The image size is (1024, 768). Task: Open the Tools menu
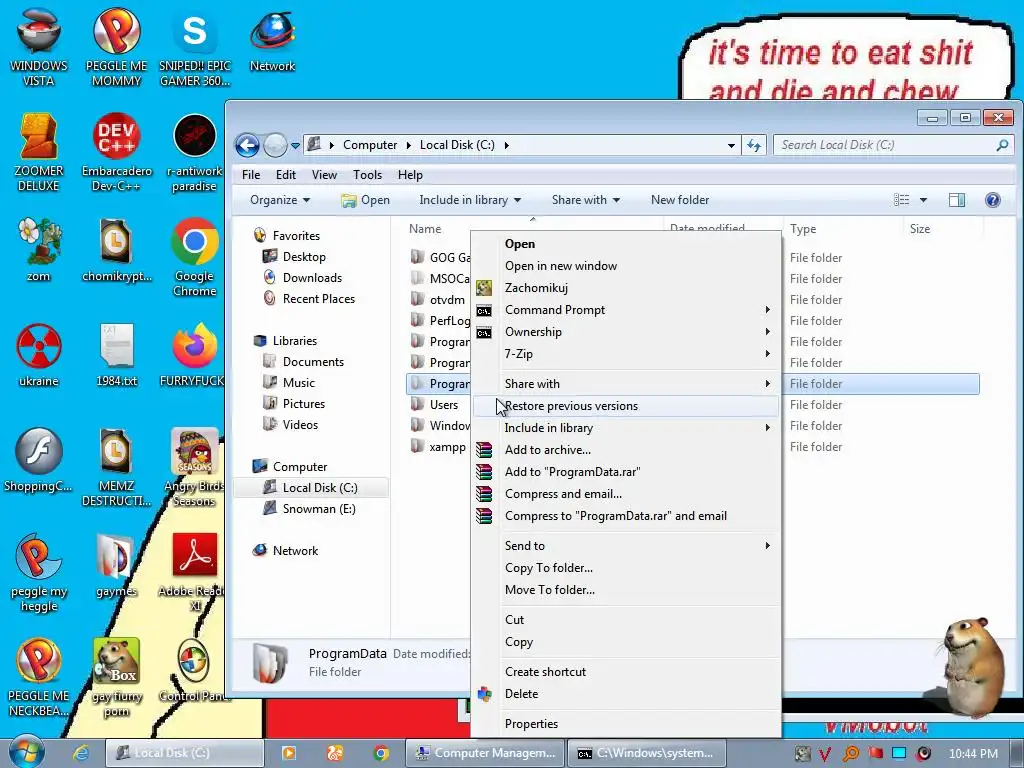367,174
